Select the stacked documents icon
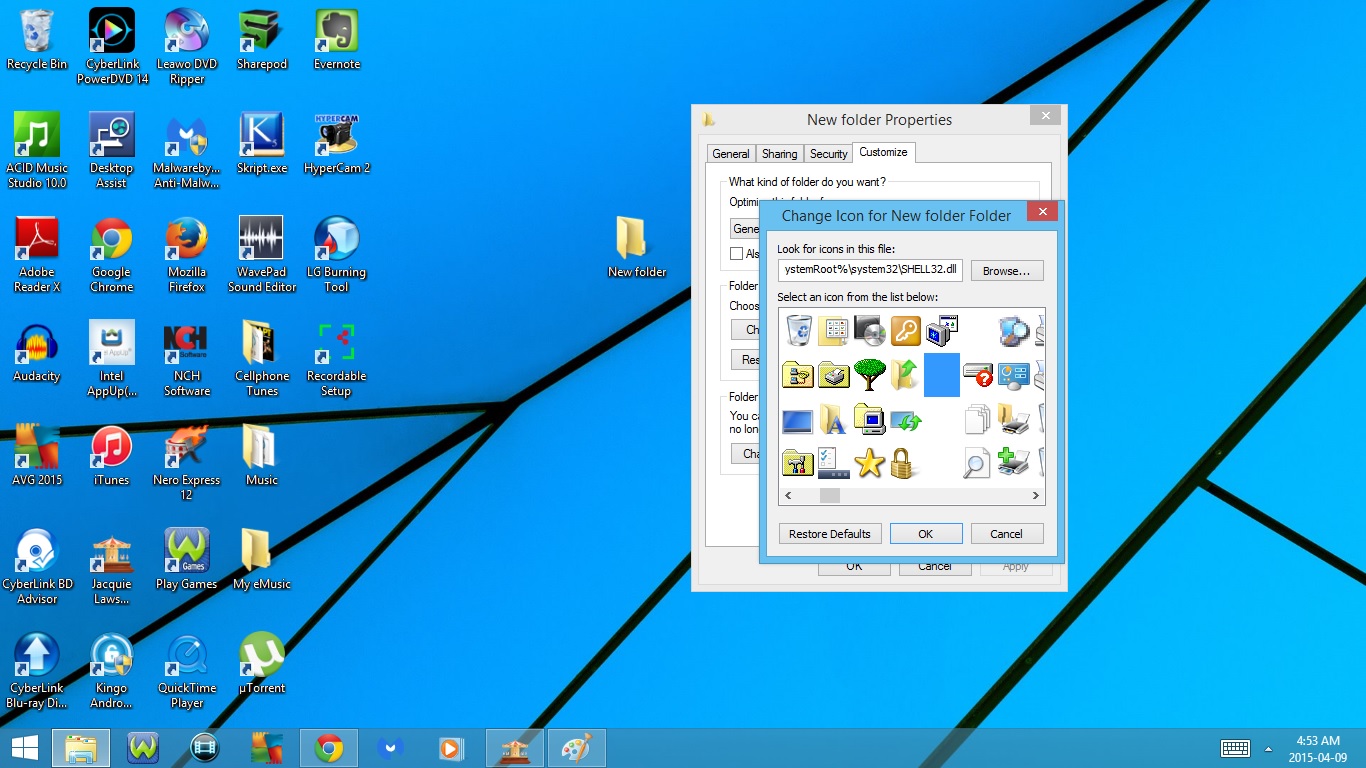The height and width of the screenshot is (768, 1366). pos(977,418)
